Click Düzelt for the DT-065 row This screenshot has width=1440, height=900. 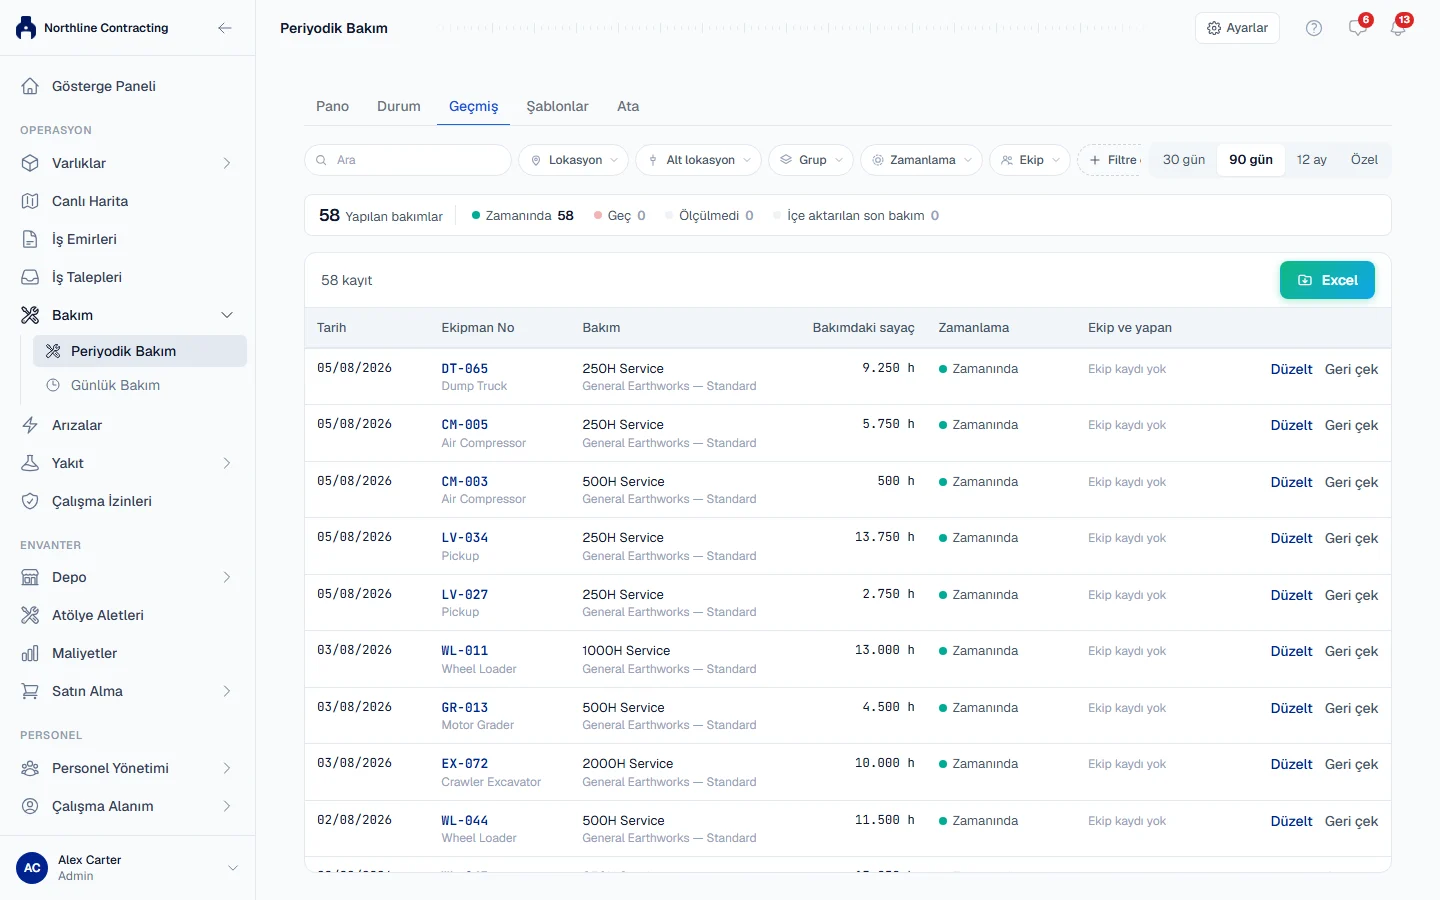pos(1291,369)
